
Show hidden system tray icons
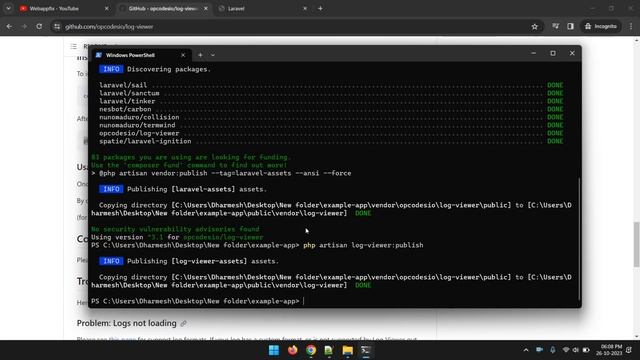(x=526, y=350)
